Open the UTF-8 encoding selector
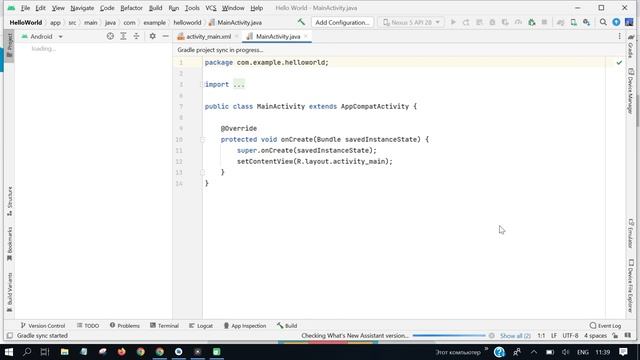Image resolution: width=640 pixels, height=360 pixels. pos(570,336)
